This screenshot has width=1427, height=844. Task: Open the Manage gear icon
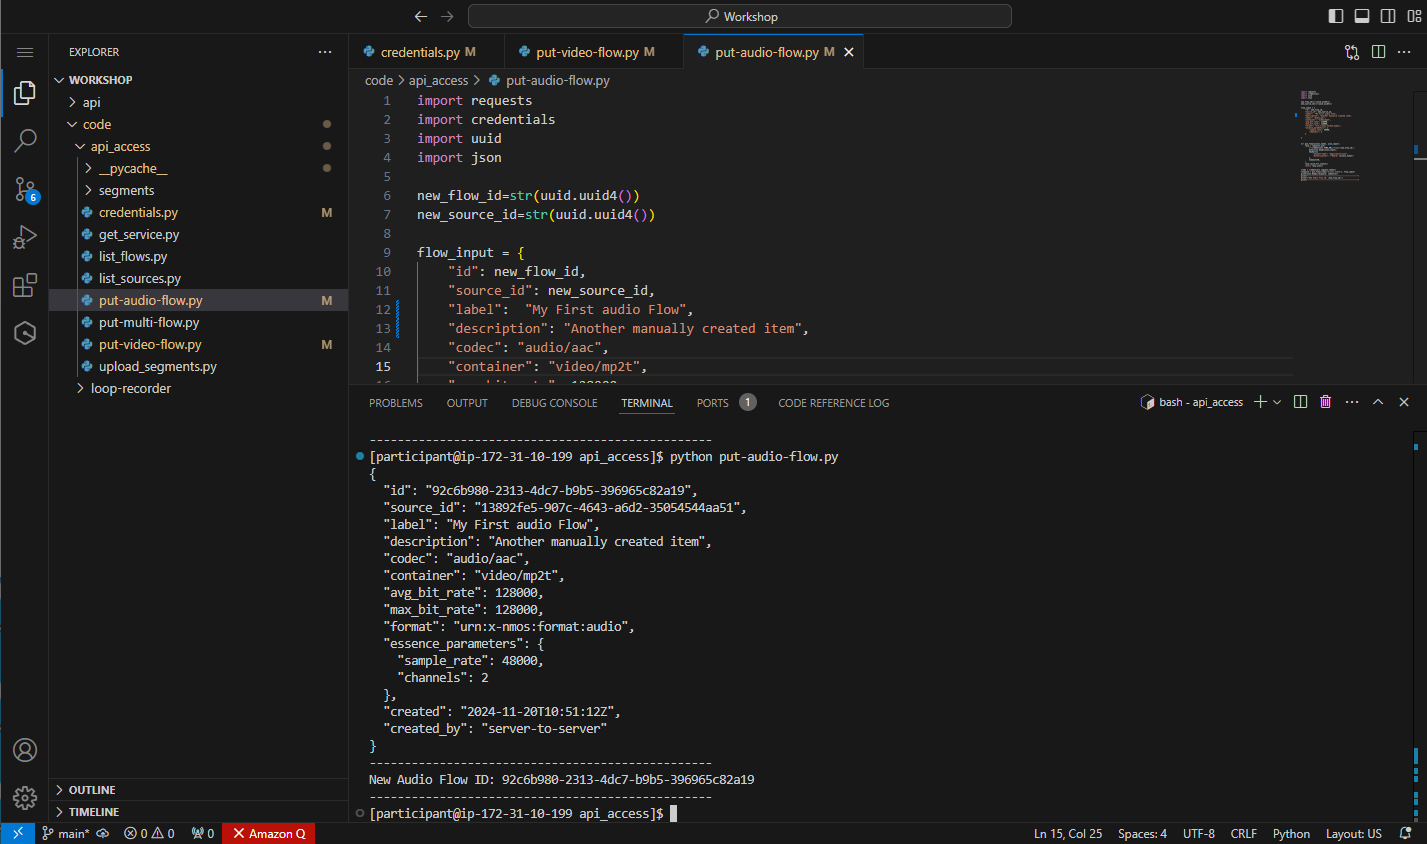(x=25, y=797)
